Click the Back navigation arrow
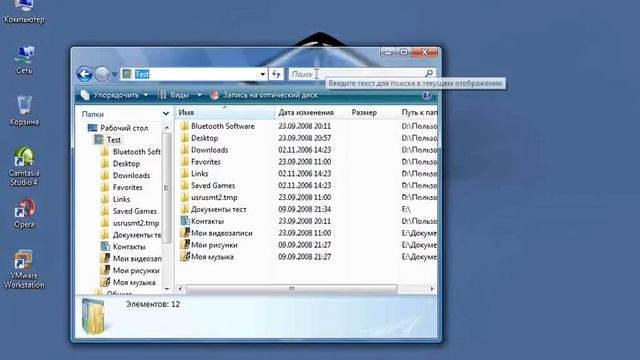The height and width of the screenshot is (360, 640). click(x=84, y=74)
